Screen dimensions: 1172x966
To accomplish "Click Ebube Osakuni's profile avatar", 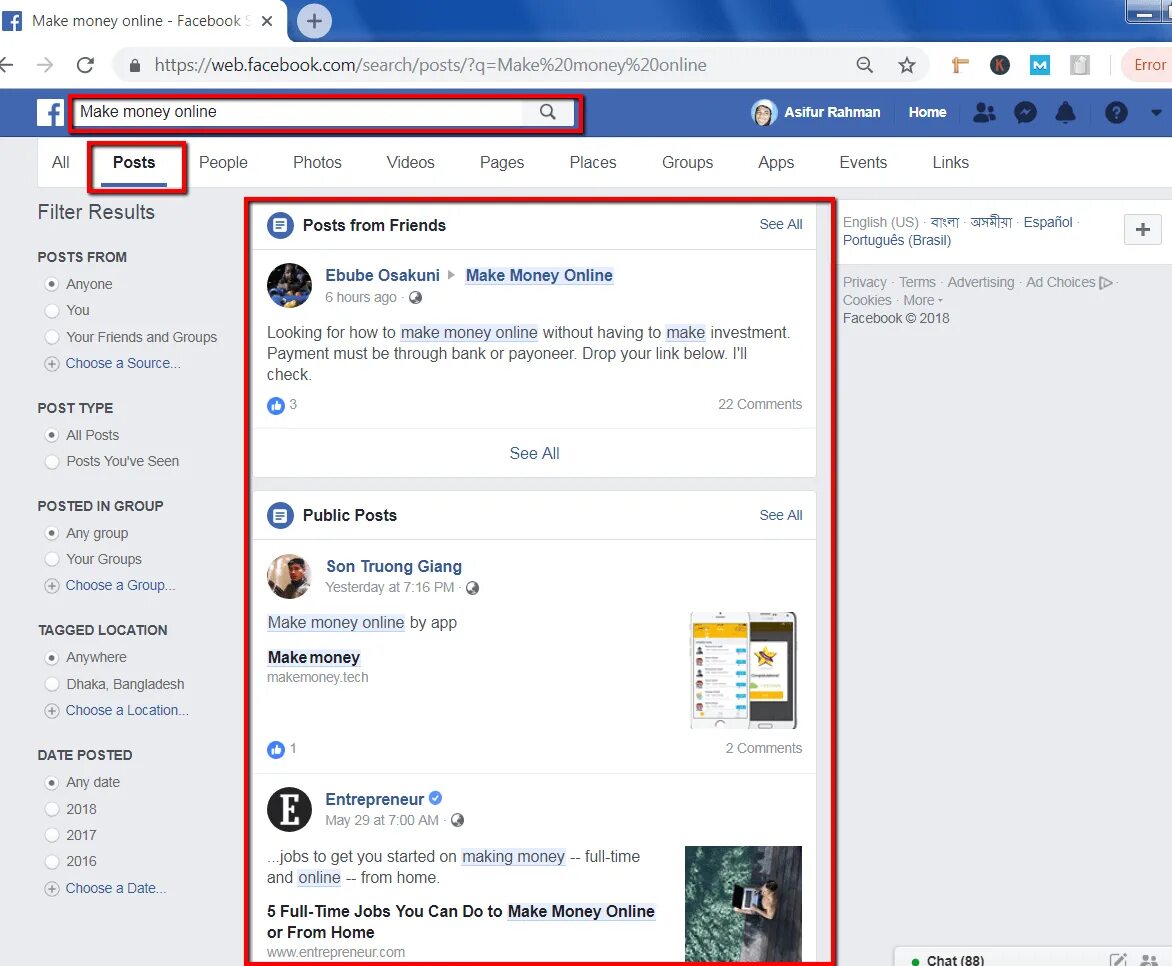I will (x=289, y=286).
